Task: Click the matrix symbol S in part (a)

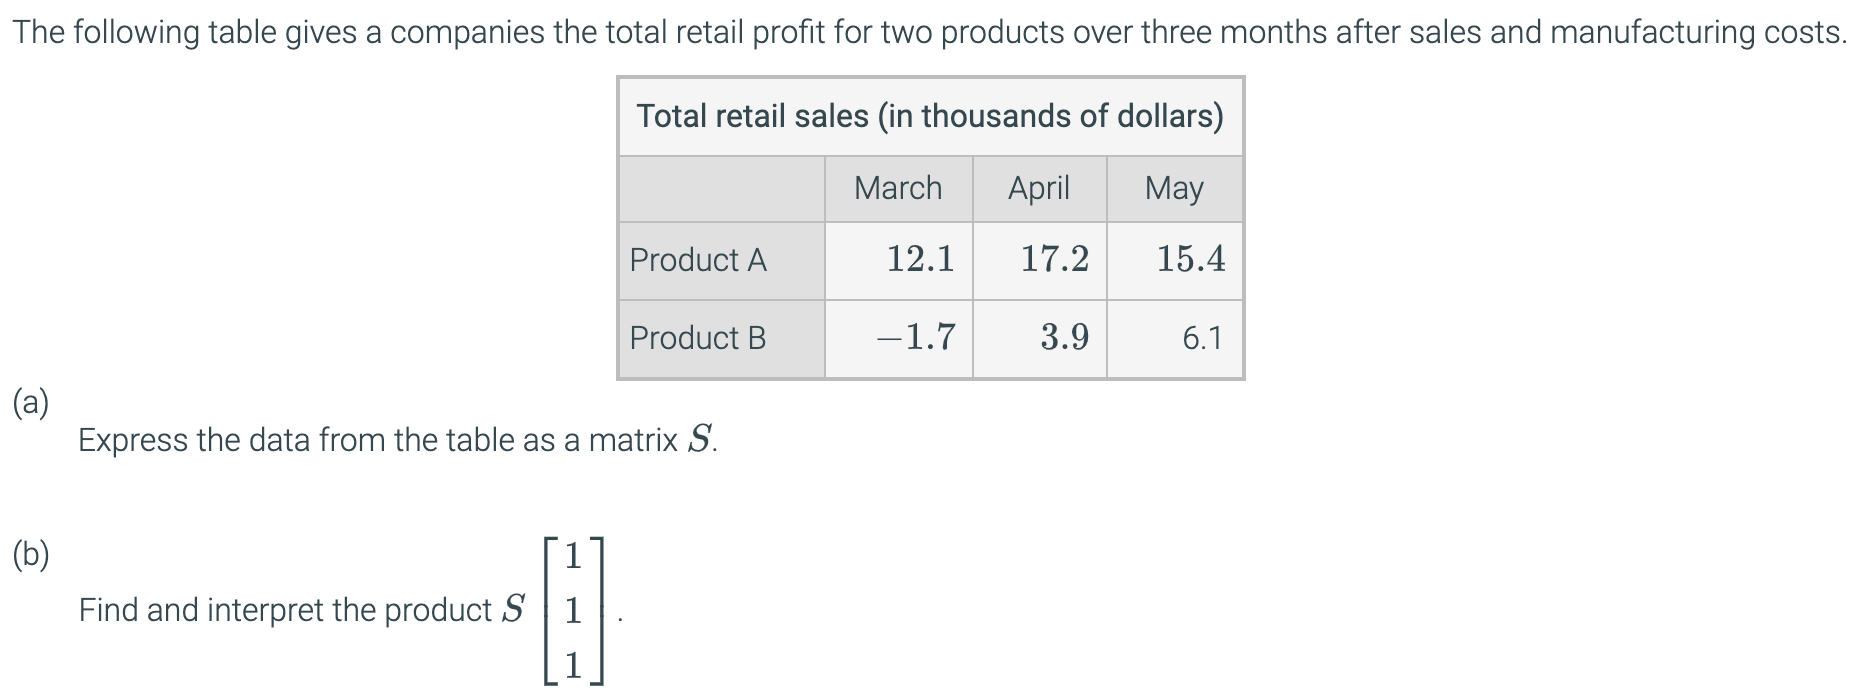Action: 701,439
